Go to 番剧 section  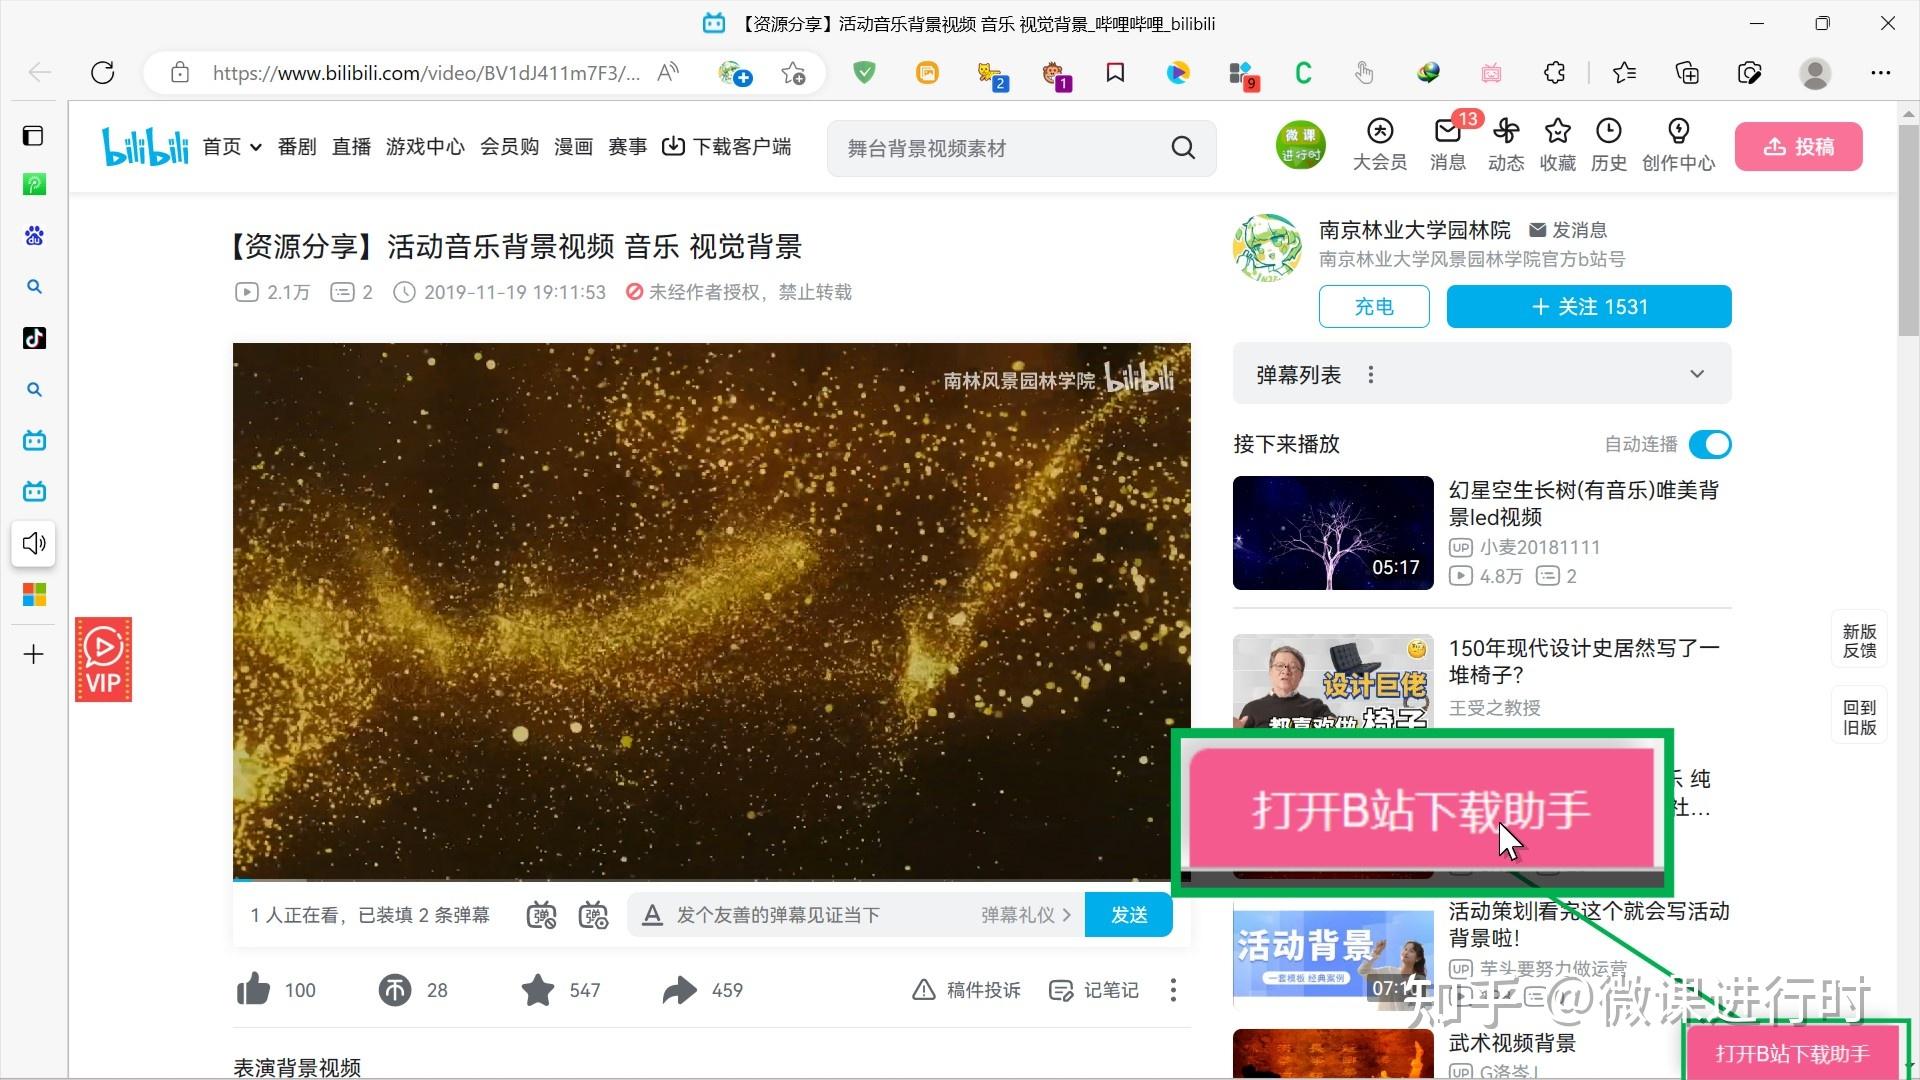tap(297, 147)
